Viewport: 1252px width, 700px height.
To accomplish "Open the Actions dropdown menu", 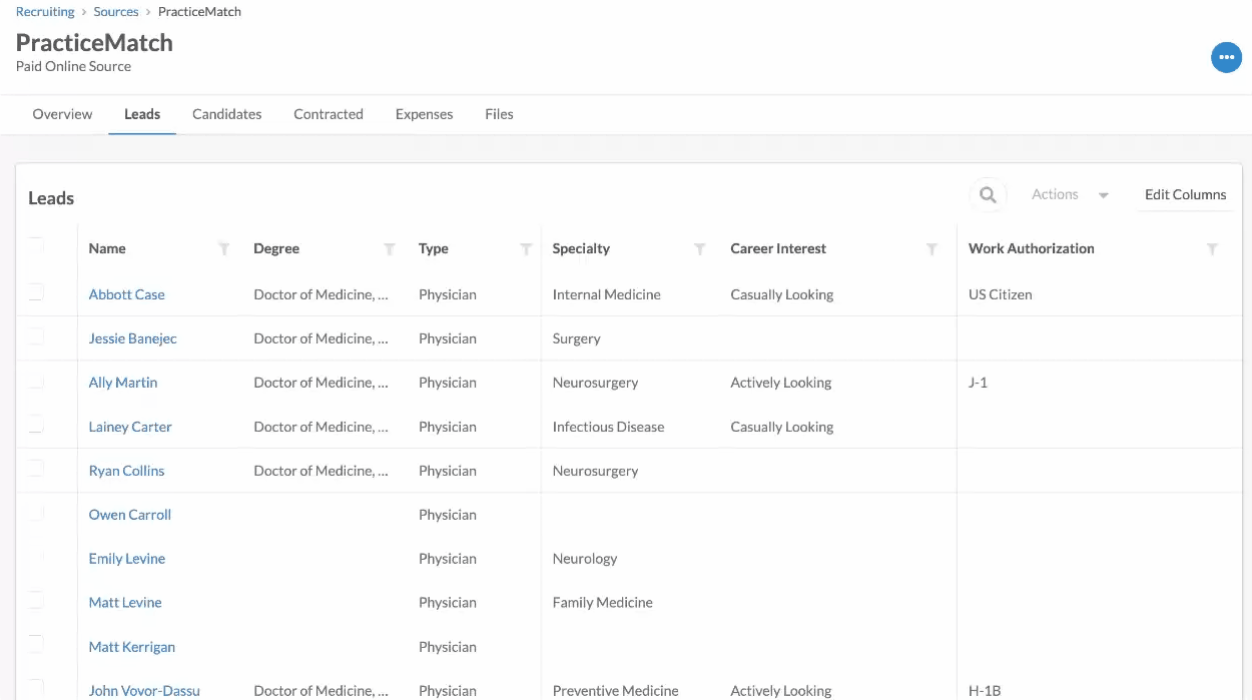I will click(1070, 195).
